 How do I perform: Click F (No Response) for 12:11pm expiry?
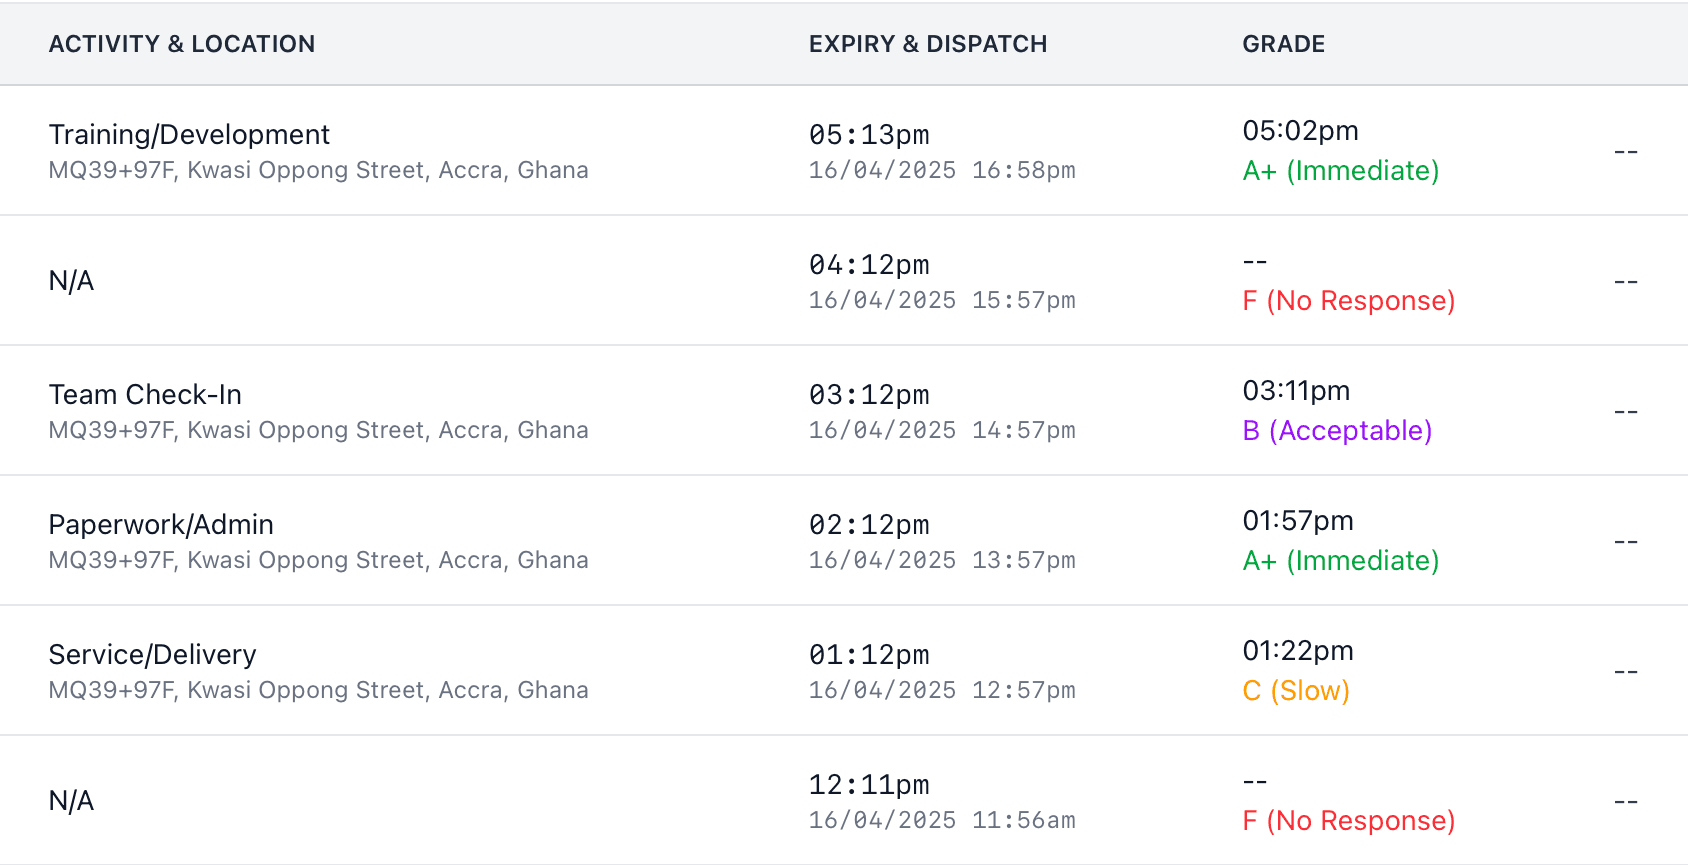pos(1348,821)
